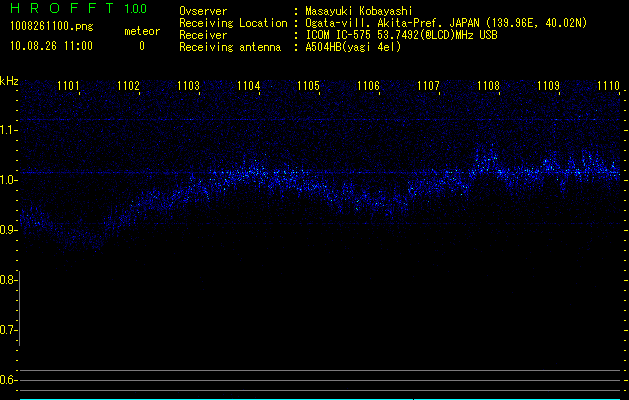This screenshot has width=629, height=400.
Task: Click the Ovserver field label
Action: pos(203,11)
